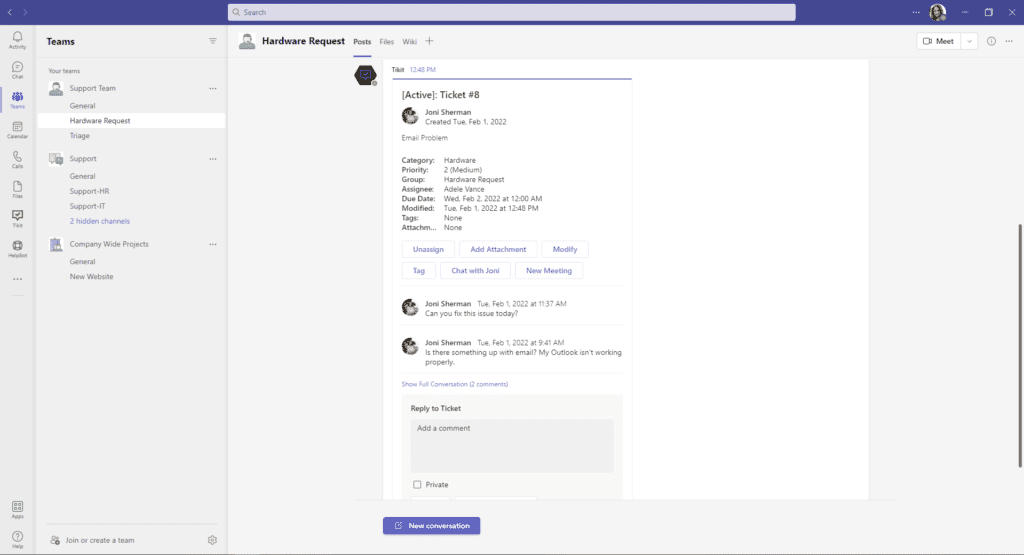Expand 2 hidden channels

tap(100, 221)
